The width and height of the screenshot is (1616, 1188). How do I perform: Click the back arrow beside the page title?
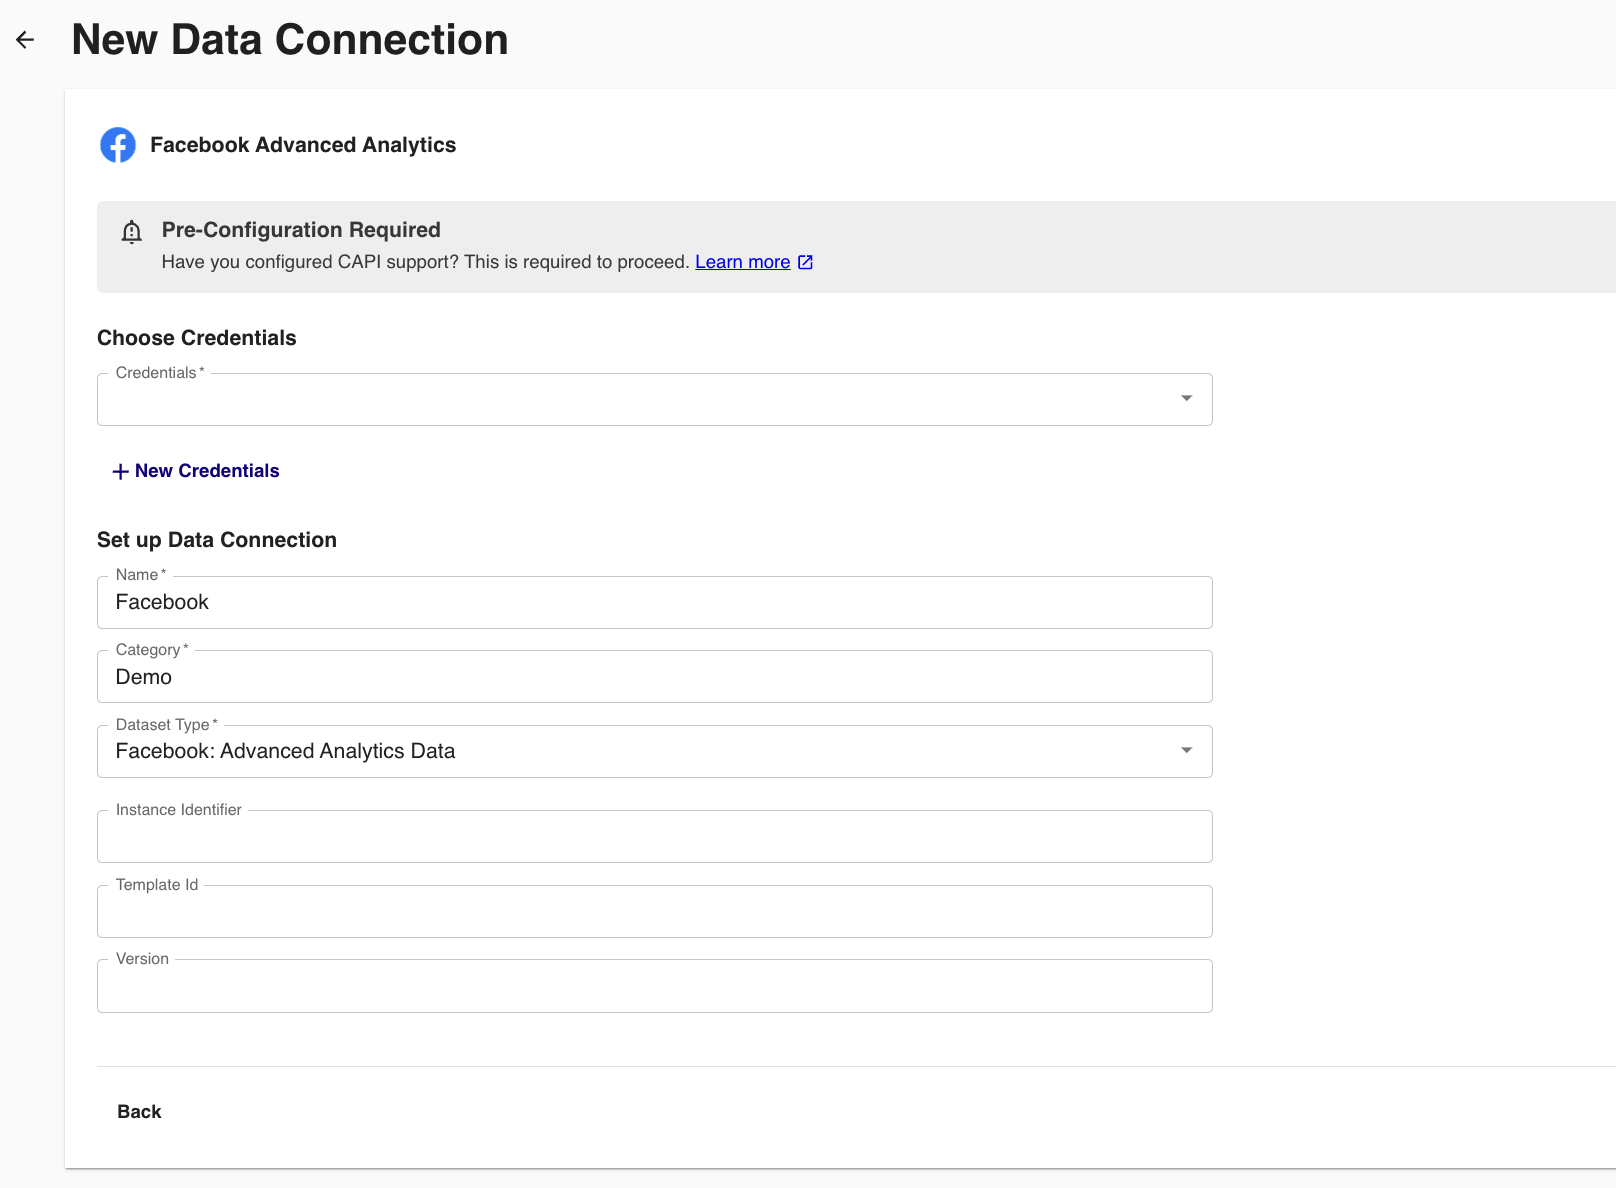(x=25, y=40)
